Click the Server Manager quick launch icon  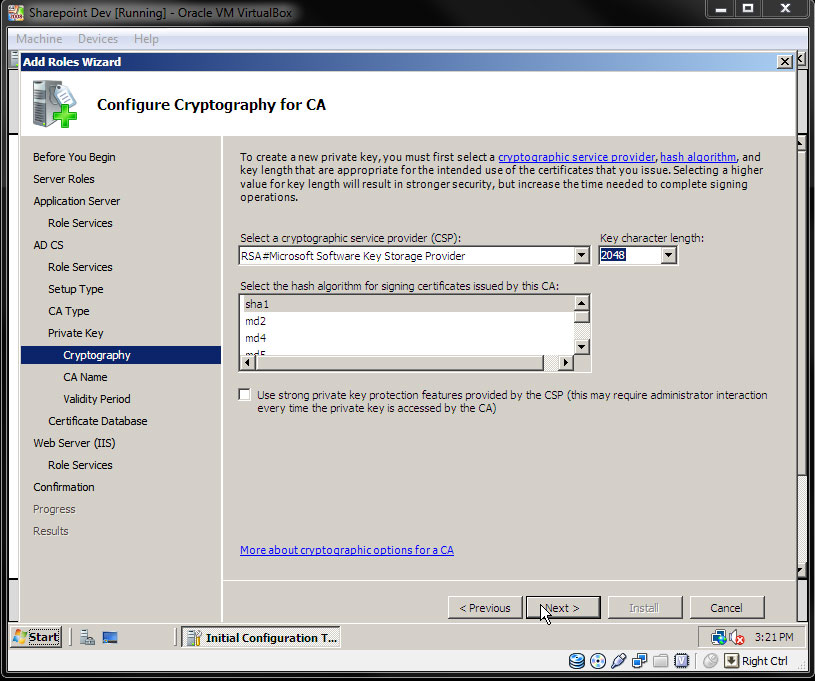point(87,637)
